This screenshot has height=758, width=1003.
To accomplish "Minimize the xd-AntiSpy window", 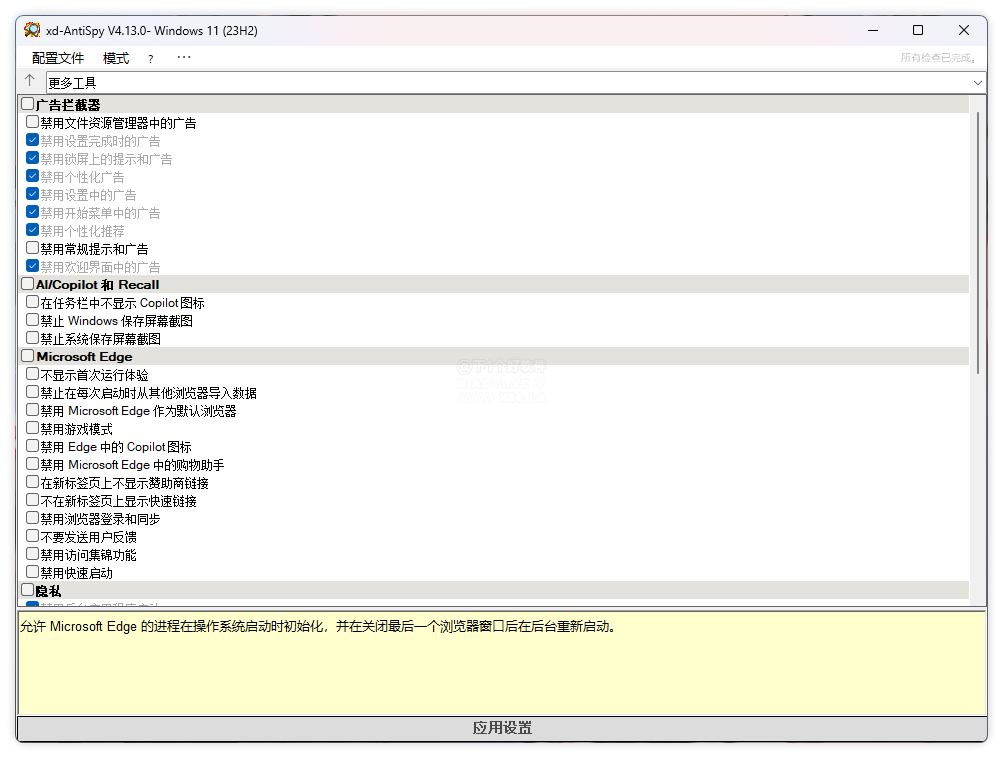I will point(873,30).
